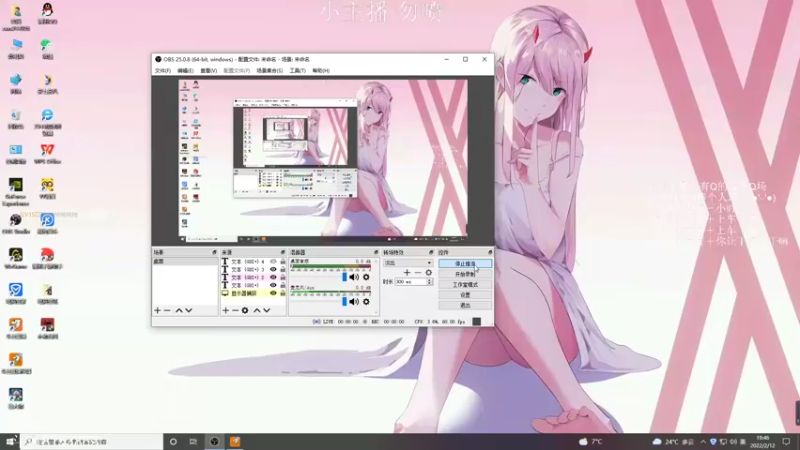This screenshot has height=450, width=800.
Task: Switch to OBS taskbar icon
Action: click(214, 442)
